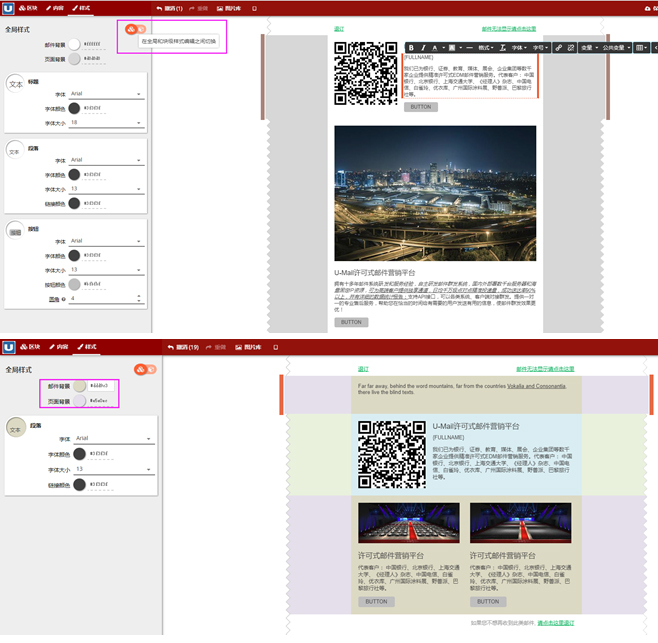Click undo 撤销 (1) in top toolbar
658x643 pixels.
[x=170, y=8]
